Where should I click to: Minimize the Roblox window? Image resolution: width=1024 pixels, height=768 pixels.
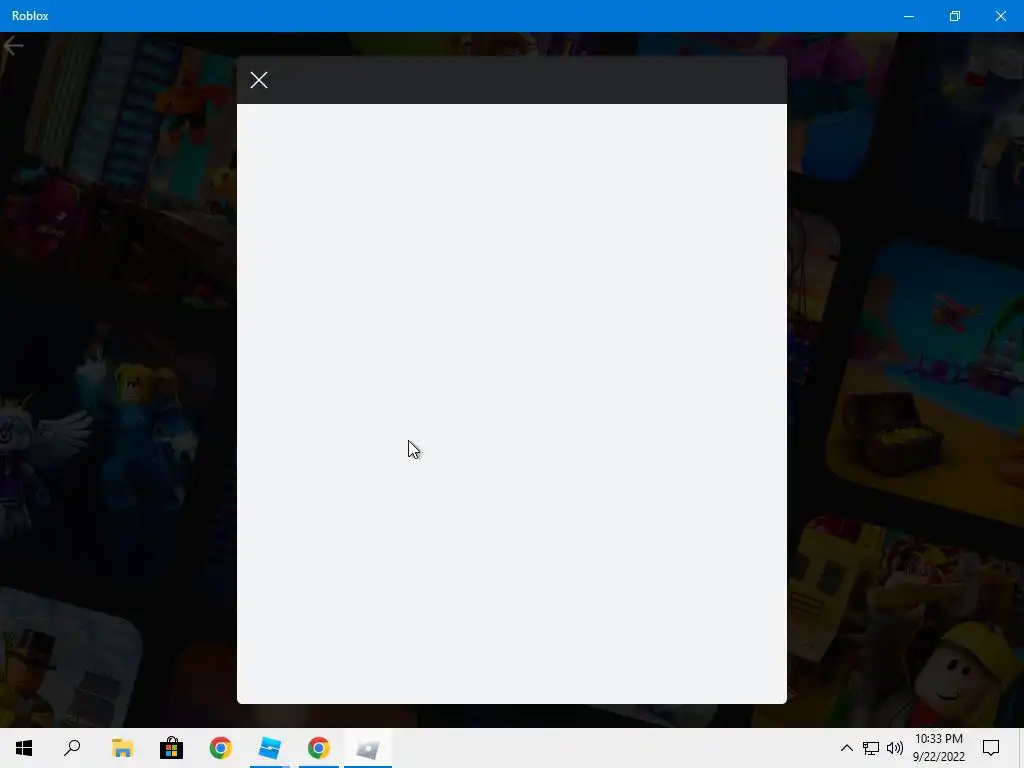pos(908,16)
